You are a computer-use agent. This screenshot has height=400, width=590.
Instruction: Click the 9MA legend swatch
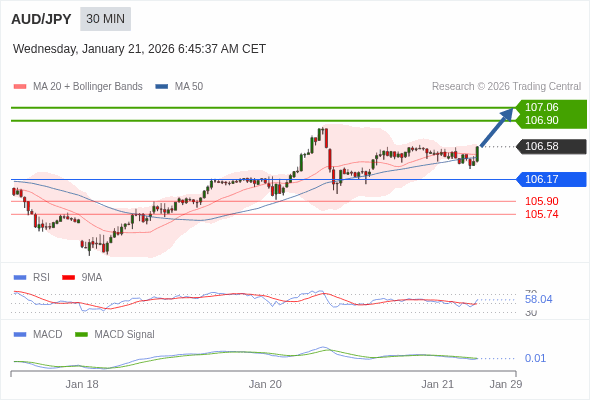(x=68, y=278)
